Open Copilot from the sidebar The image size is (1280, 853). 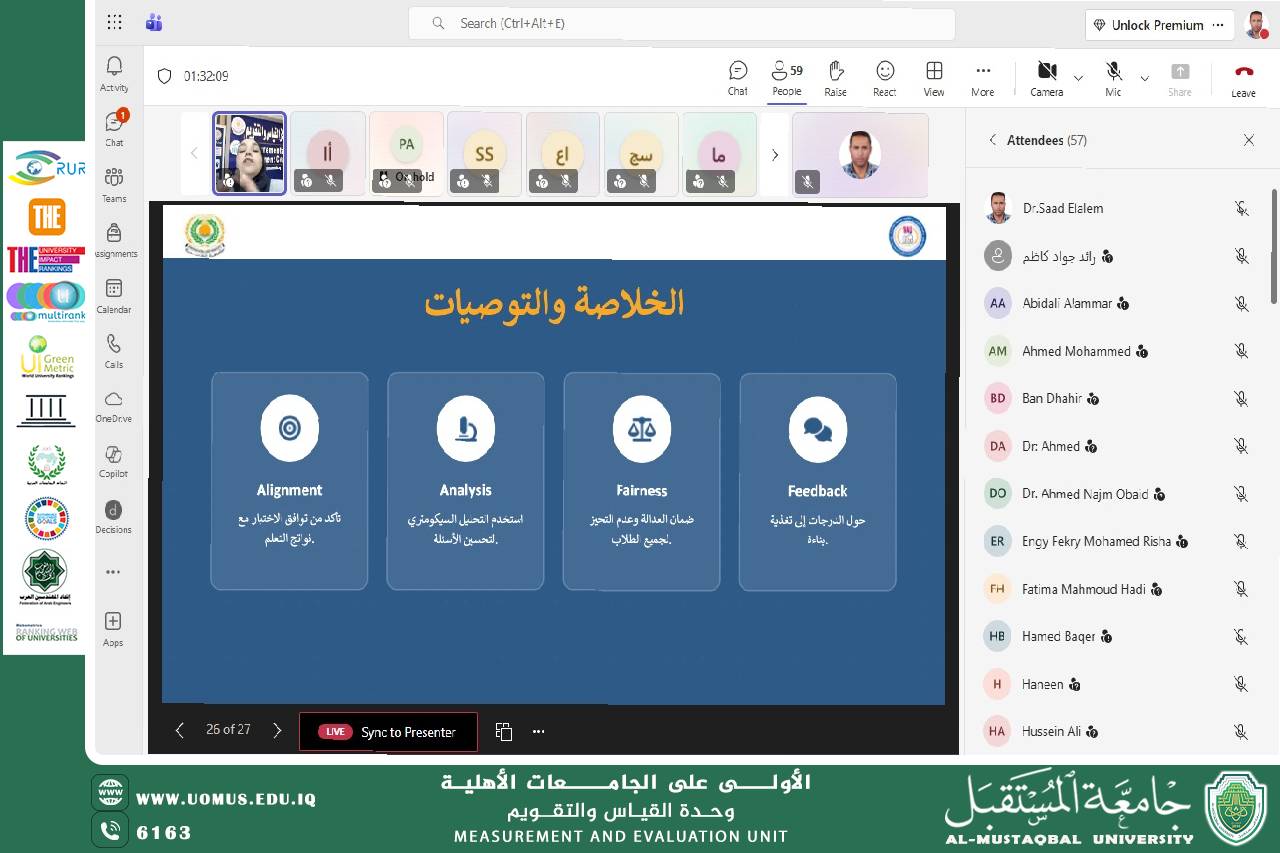[x=114, y=461]
